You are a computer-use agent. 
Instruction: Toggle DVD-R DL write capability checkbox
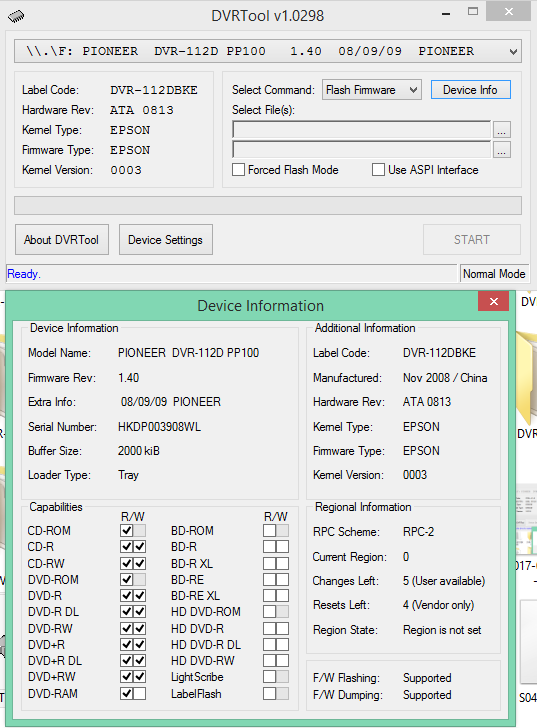(140, 612)
